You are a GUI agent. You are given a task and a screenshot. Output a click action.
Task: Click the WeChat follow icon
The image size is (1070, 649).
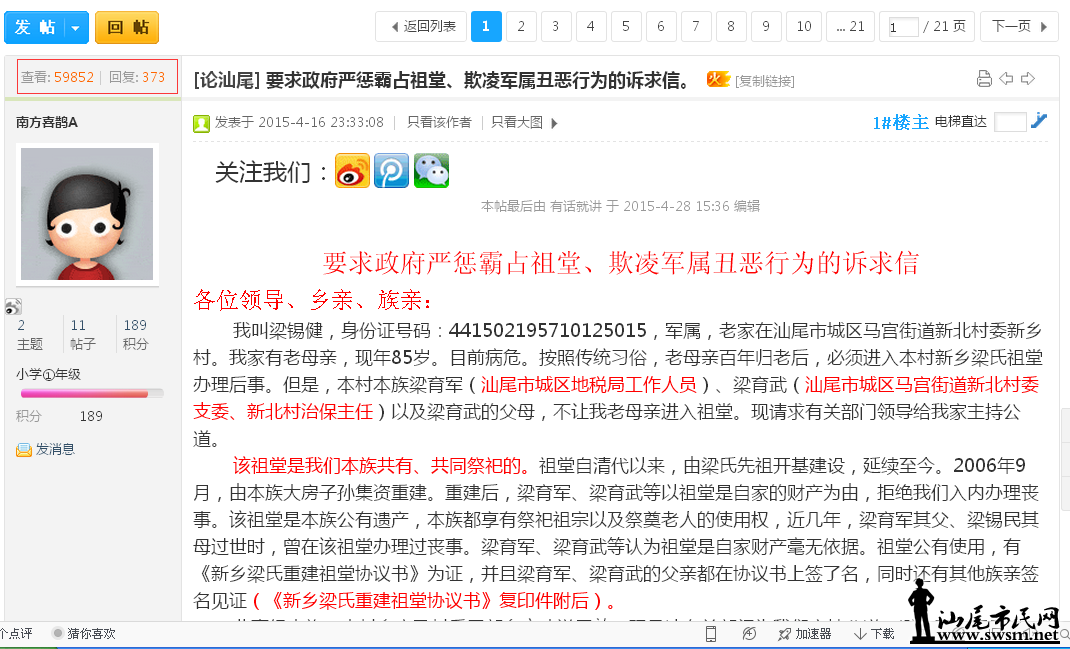(432, 171)
